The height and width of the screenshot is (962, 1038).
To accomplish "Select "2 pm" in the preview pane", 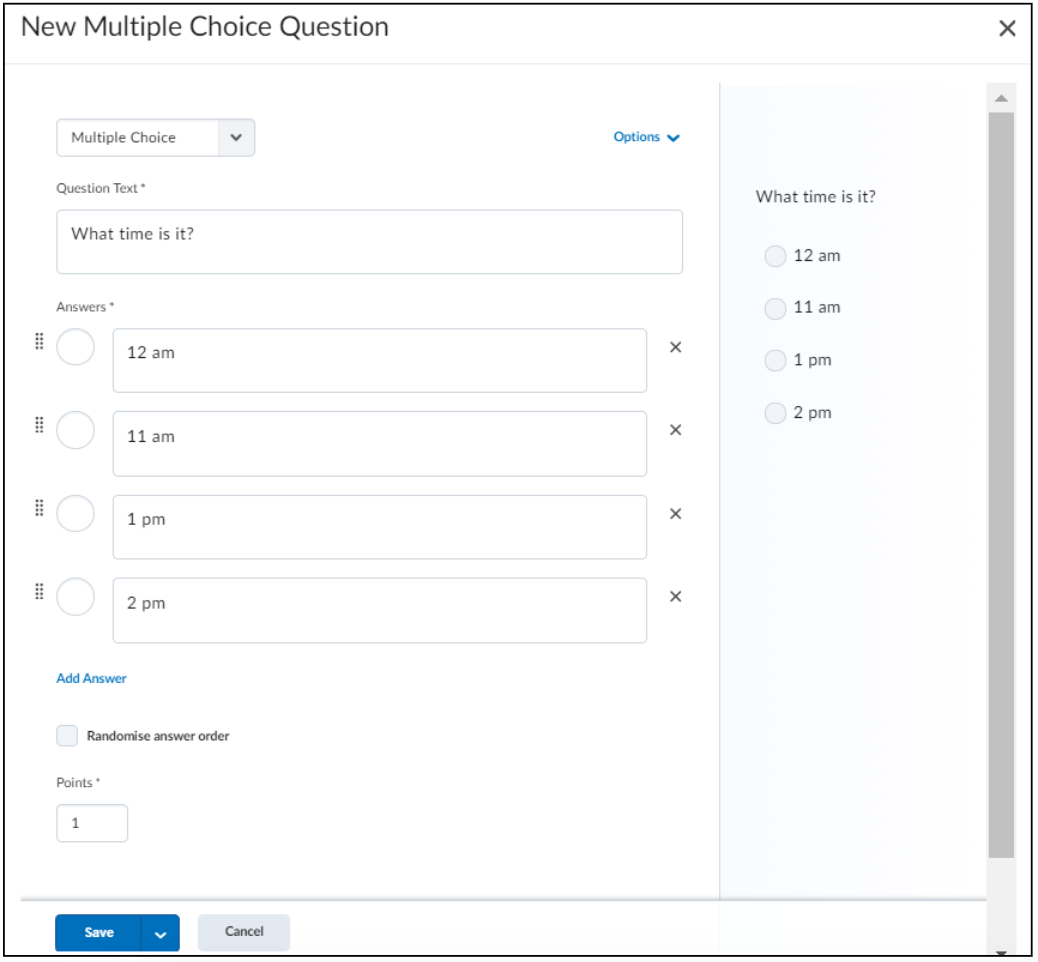I will click(x=775, y=414).
